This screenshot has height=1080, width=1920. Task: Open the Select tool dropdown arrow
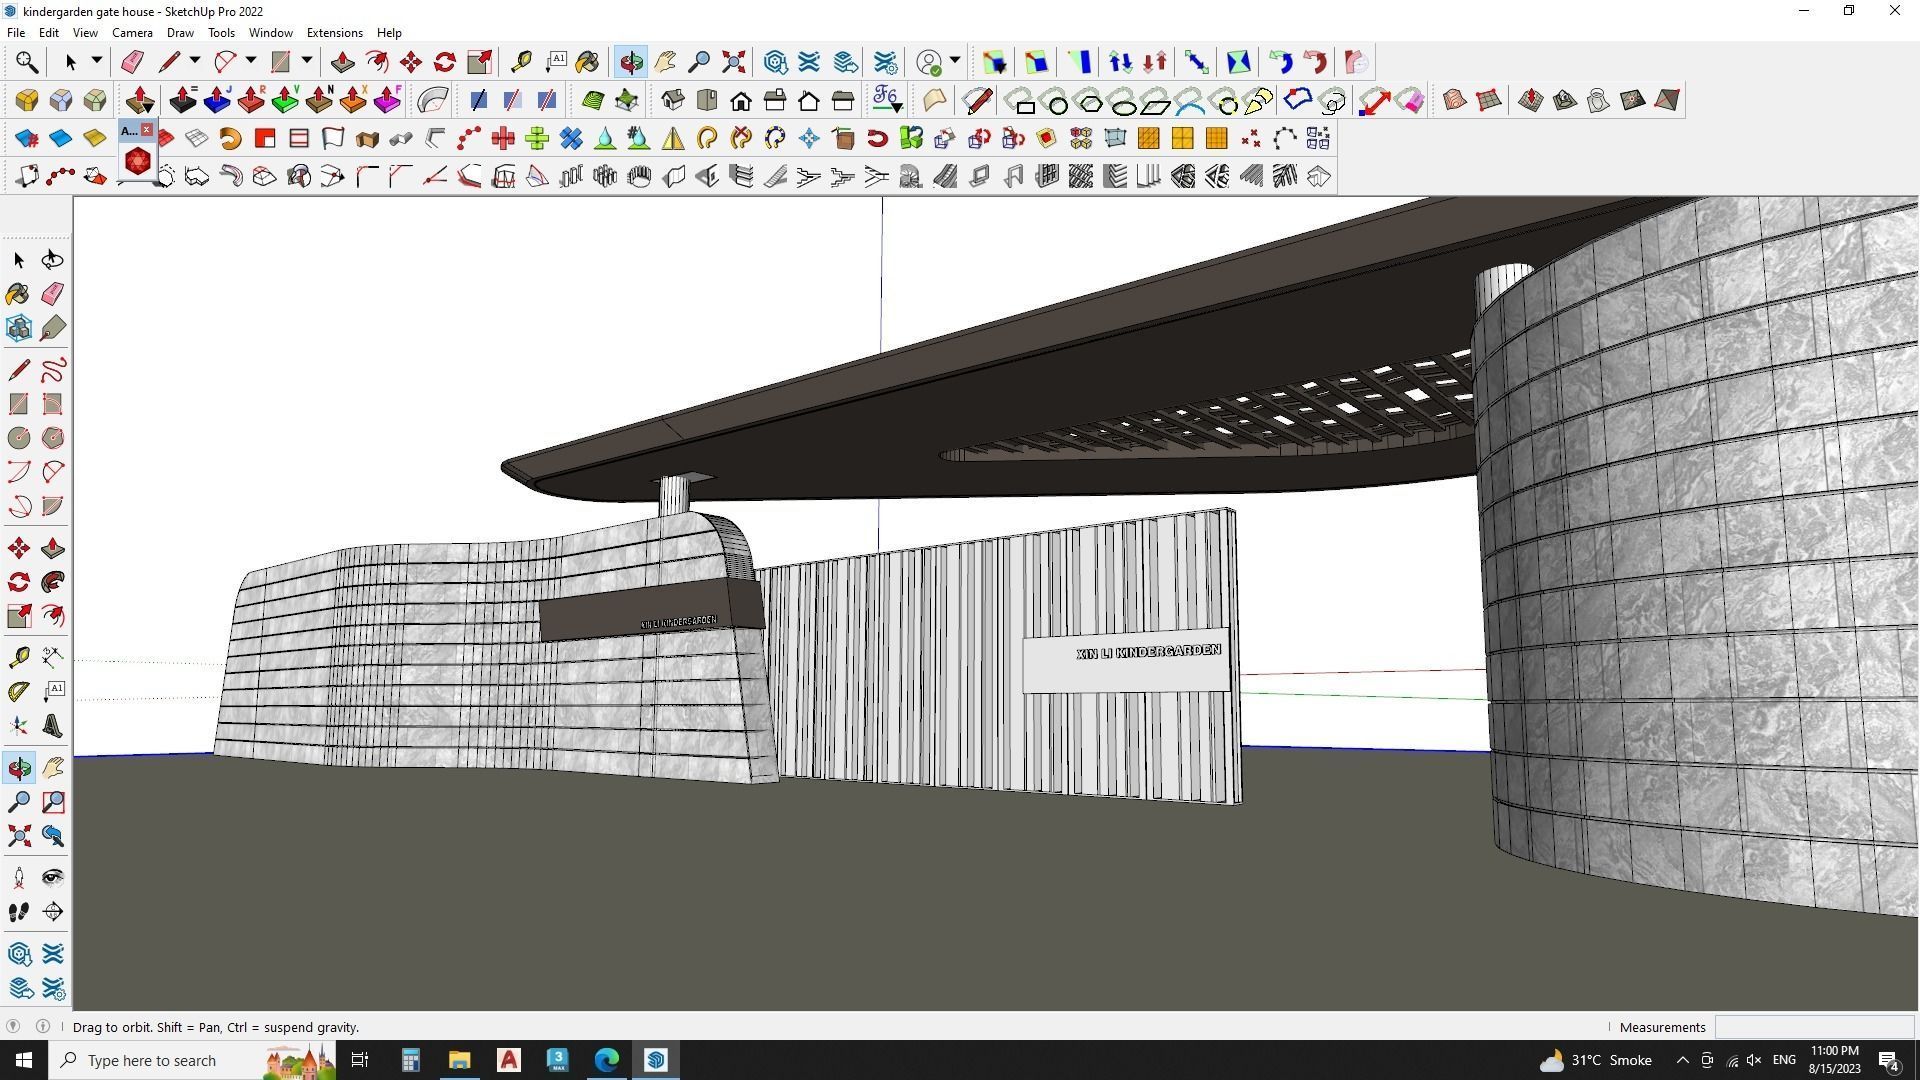[97, 62]
